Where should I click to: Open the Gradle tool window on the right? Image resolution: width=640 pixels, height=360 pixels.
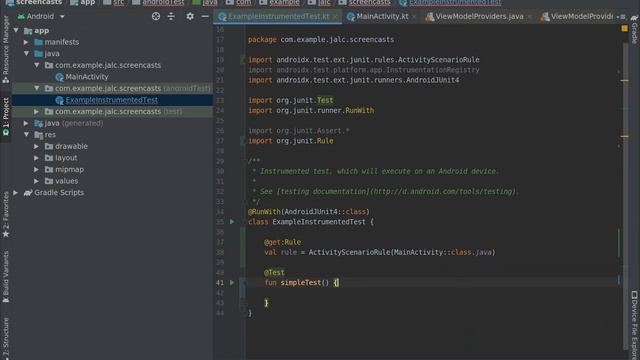(634, 29)
